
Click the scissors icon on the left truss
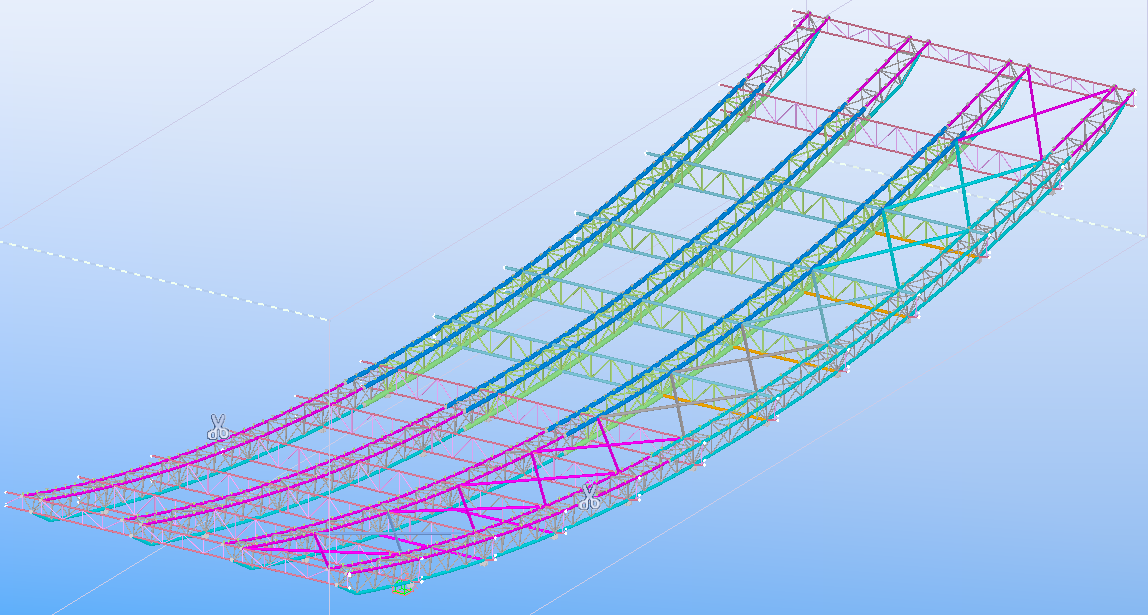click(x=217, y=427)
